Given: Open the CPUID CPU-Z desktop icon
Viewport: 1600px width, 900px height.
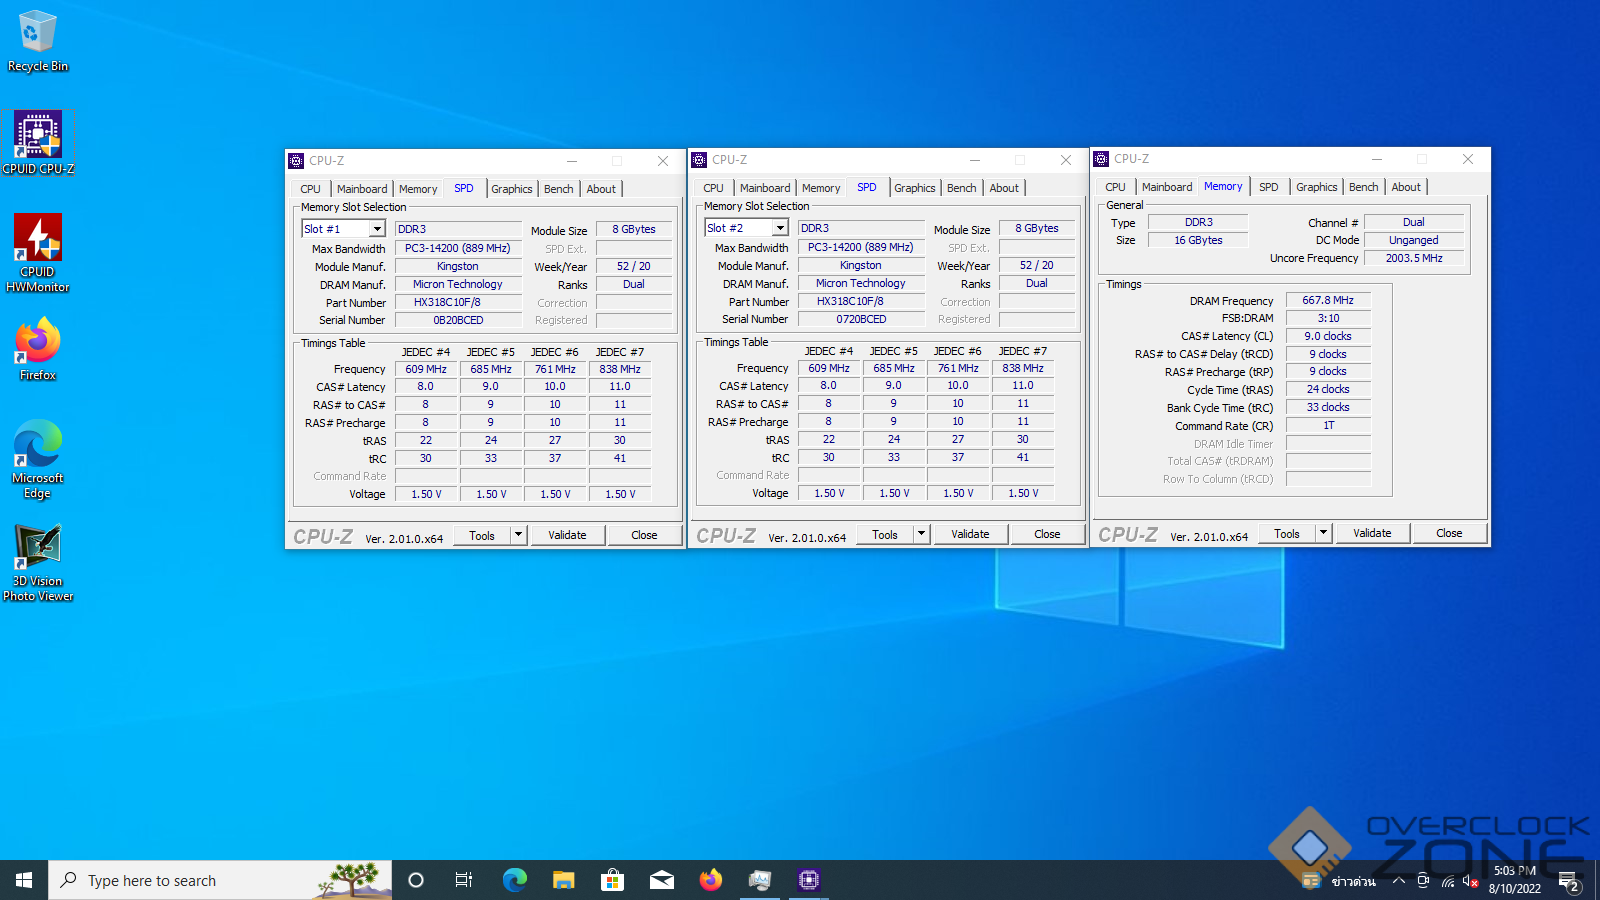Looking at the screenshot, I should tap(38, 136).
